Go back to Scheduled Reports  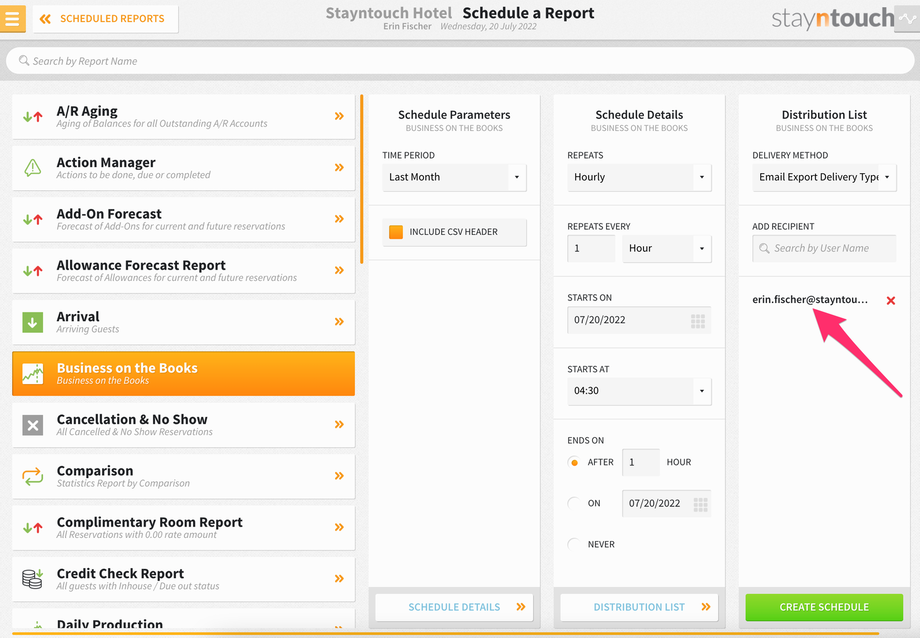(106, 19)
